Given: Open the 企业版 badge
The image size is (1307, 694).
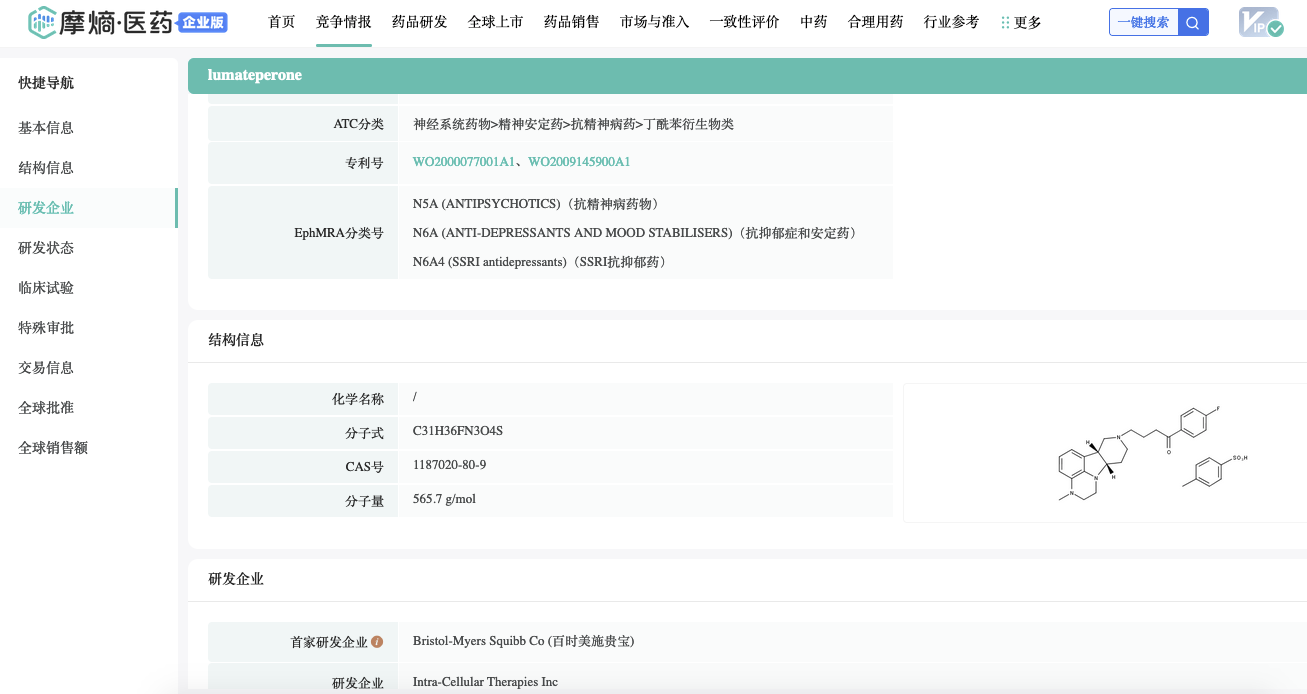Looking at the screenshot, I should [203, 22].
